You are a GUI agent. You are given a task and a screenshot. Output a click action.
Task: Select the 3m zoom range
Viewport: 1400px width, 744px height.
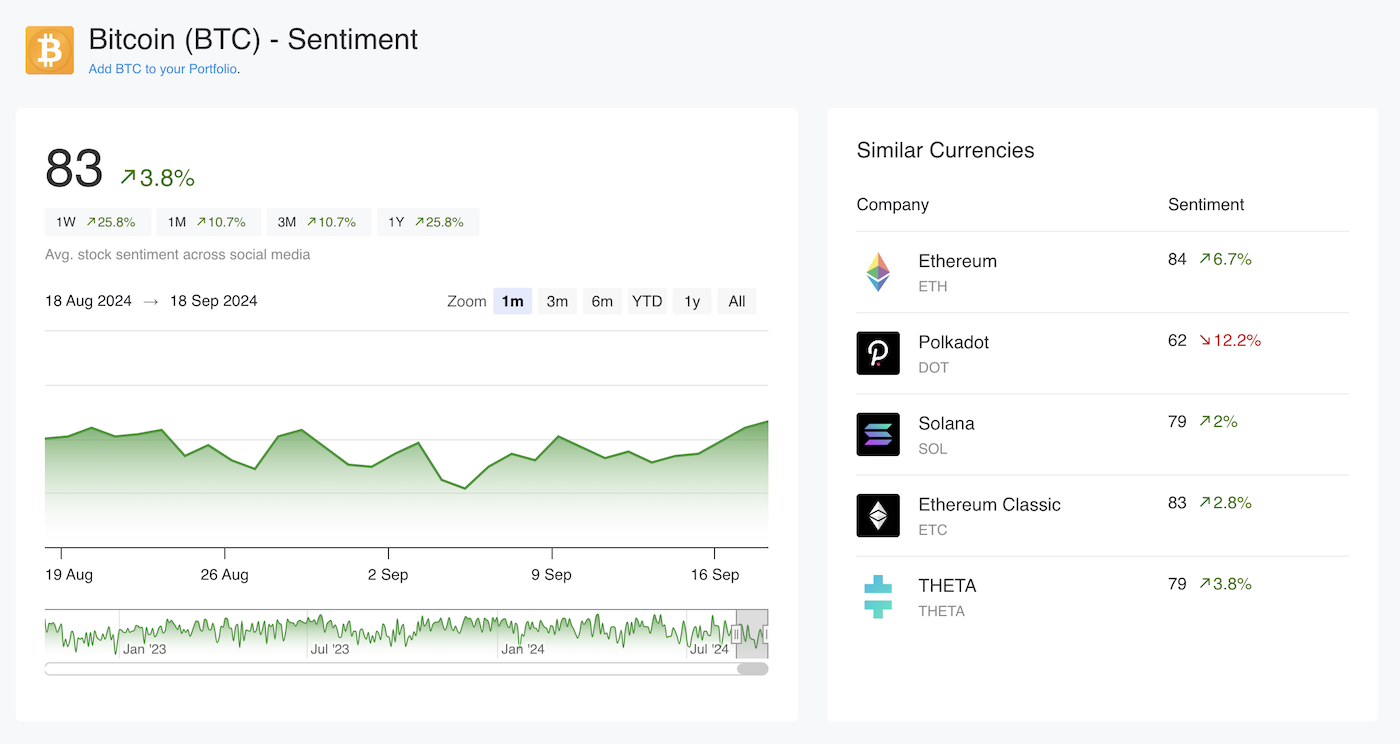(557, 301)
